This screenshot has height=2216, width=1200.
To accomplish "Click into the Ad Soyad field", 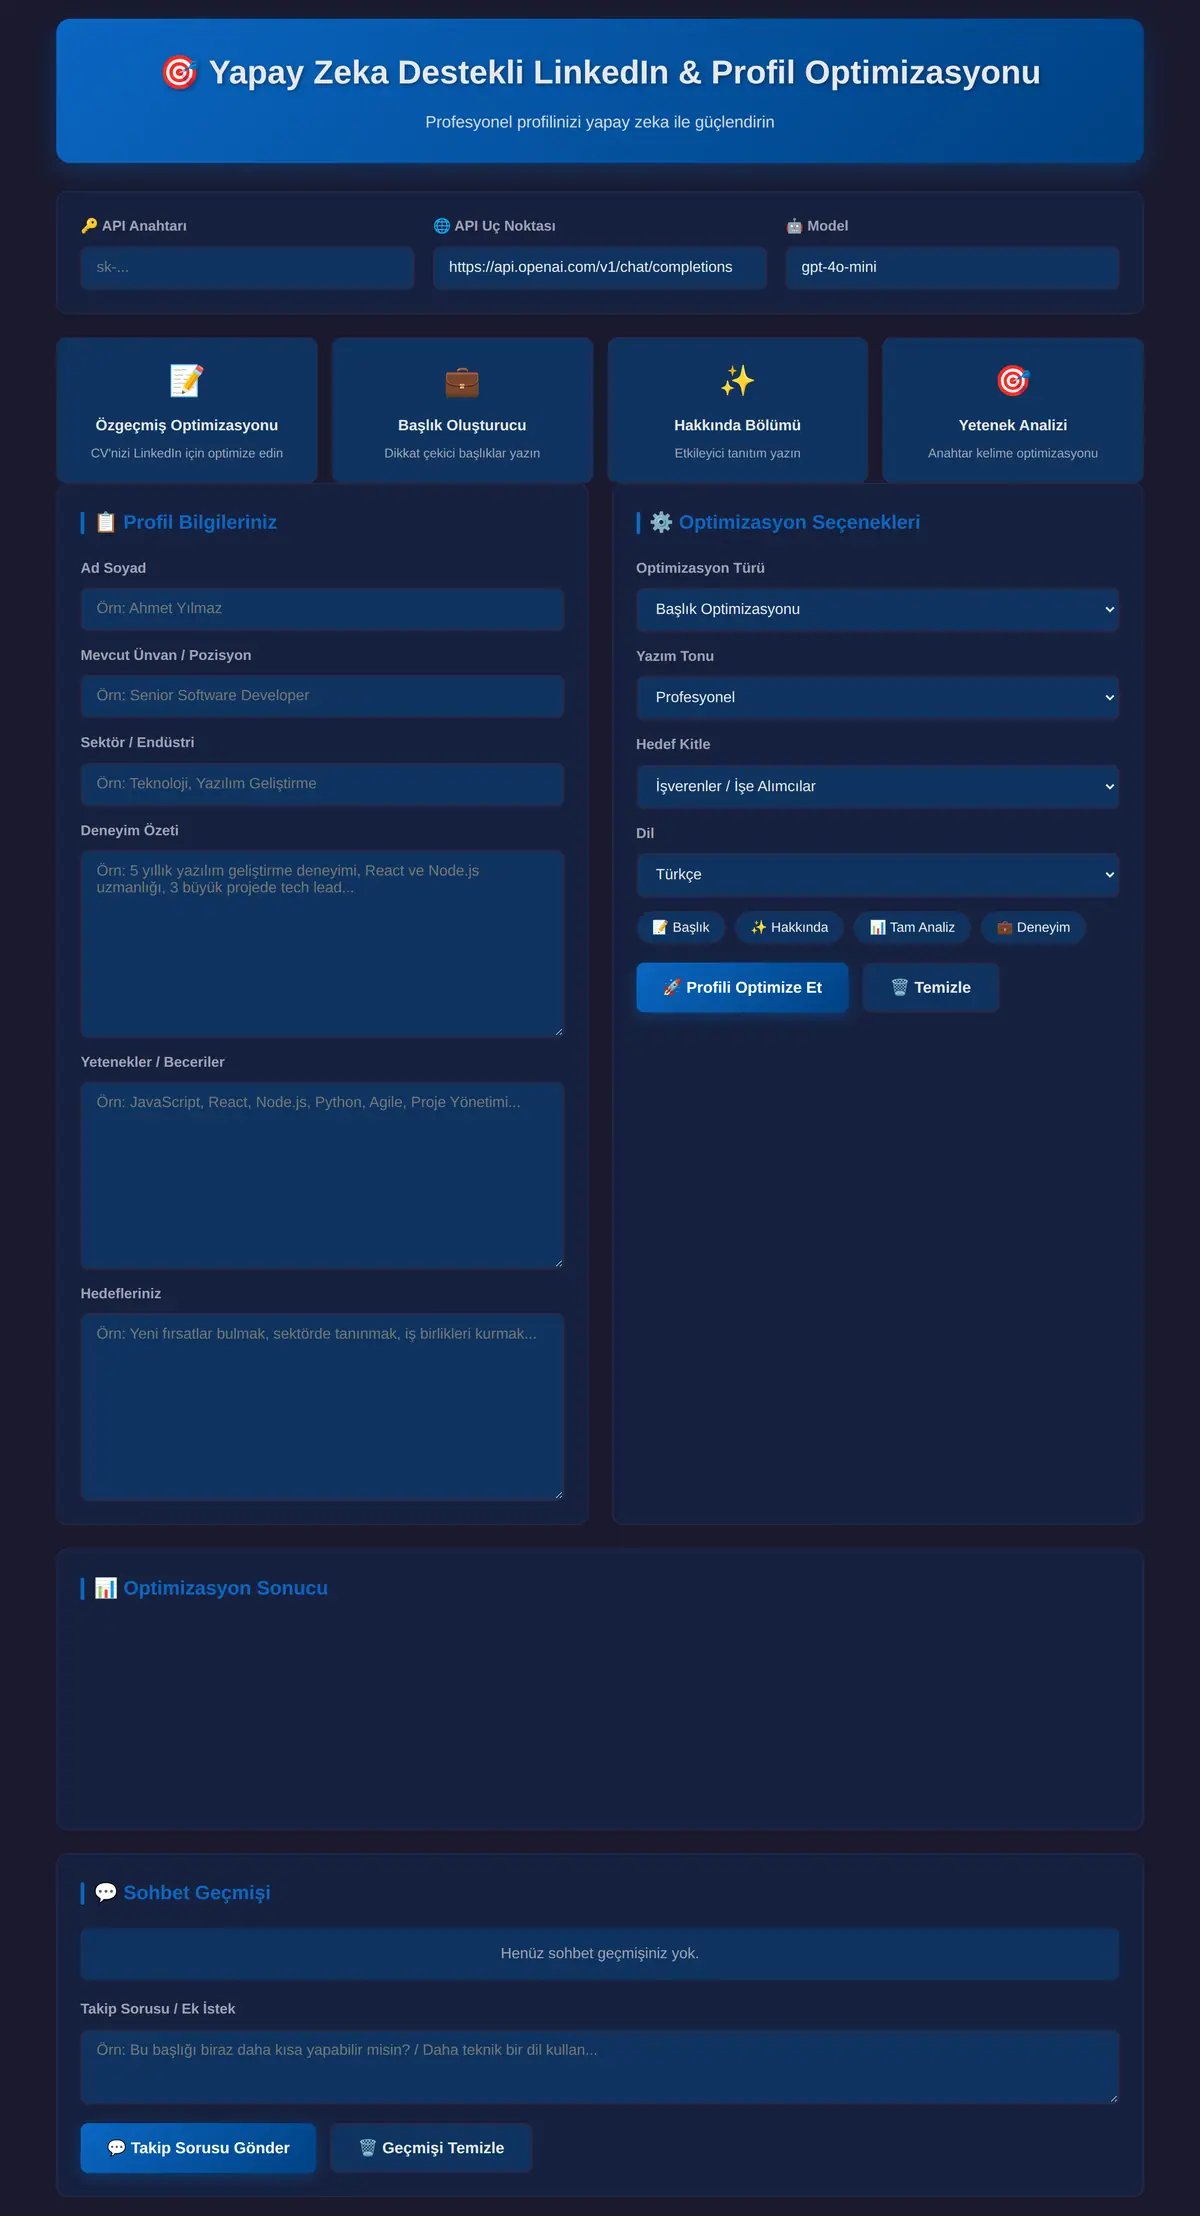I will [322, 609].
